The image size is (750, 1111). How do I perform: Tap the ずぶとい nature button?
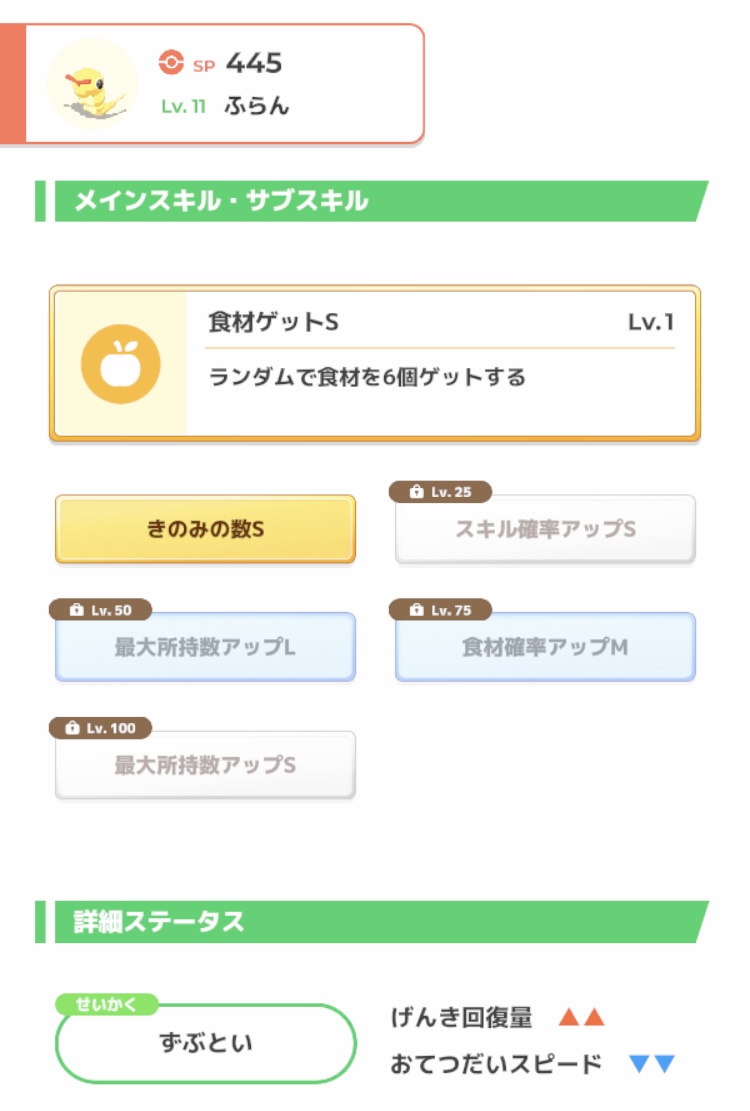pos(205,1044)
